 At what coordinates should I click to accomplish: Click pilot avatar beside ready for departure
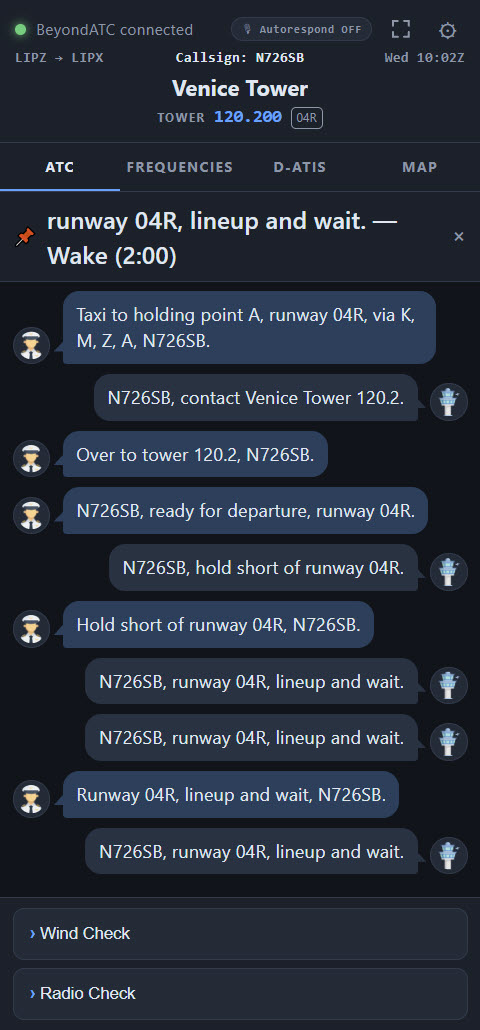tap(32, 516)
